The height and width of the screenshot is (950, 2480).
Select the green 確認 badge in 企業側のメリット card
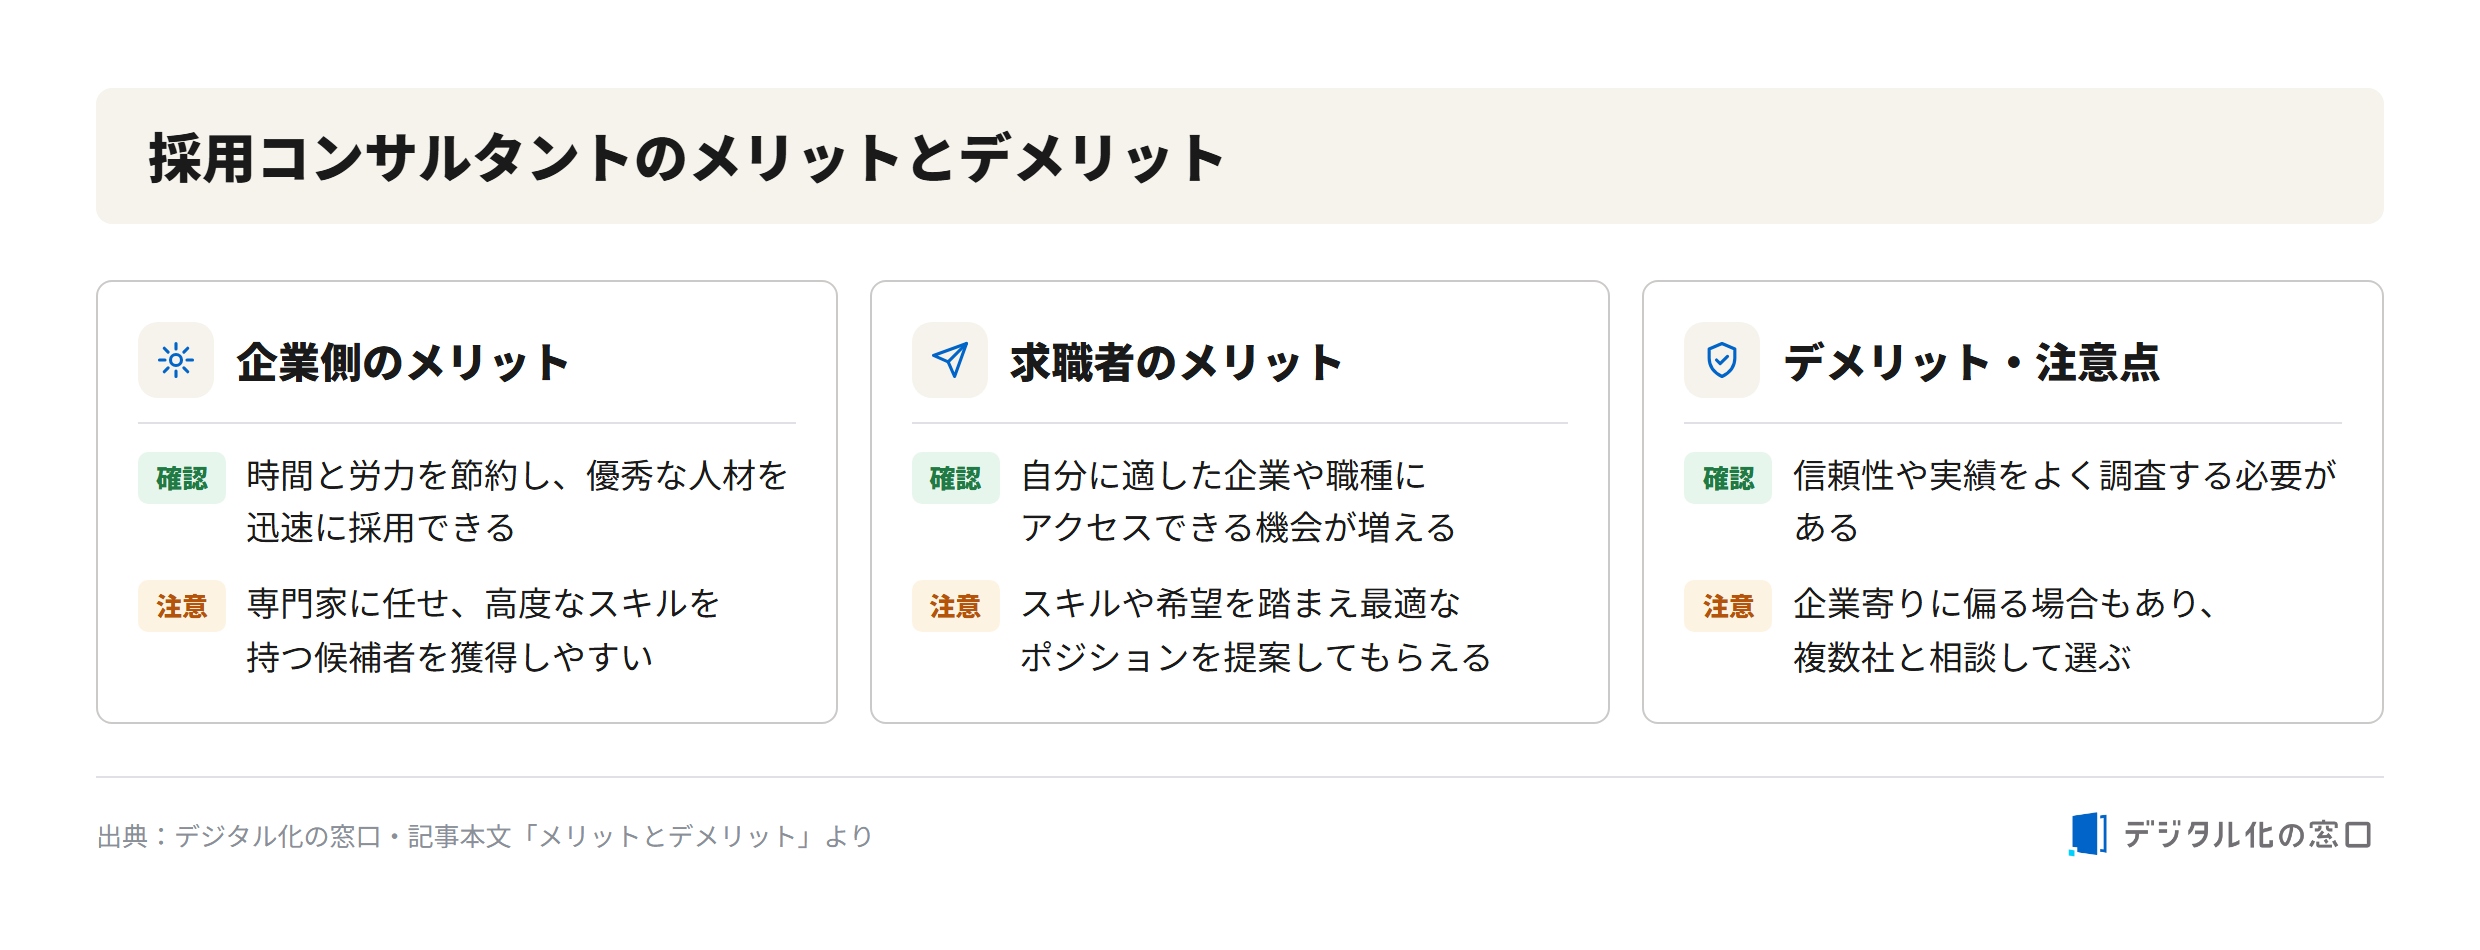pyautogui.click(x=182, y=478)
